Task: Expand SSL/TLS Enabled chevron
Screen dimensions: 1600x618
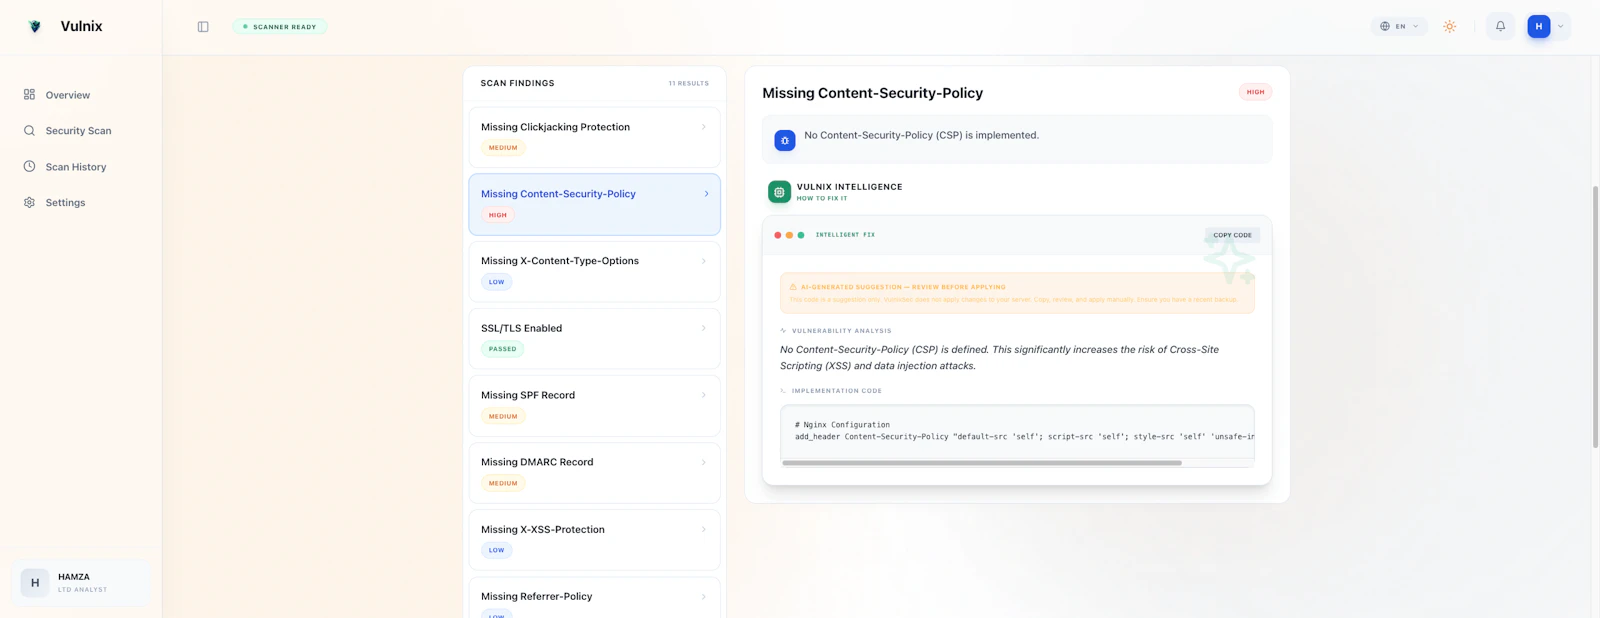Action: [x=704, y=328]
